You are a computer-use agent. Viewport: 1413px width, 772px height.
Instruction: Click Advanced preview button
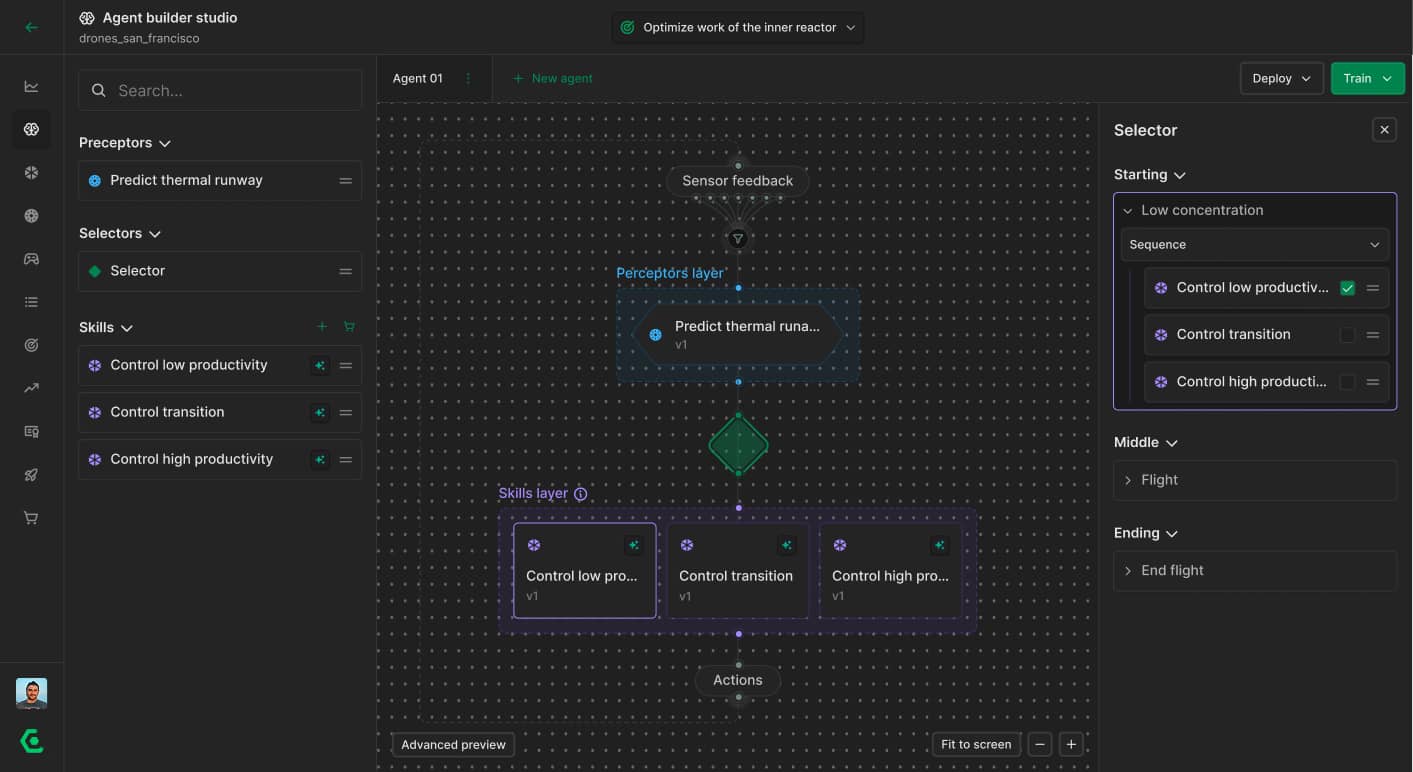(453, 744)
